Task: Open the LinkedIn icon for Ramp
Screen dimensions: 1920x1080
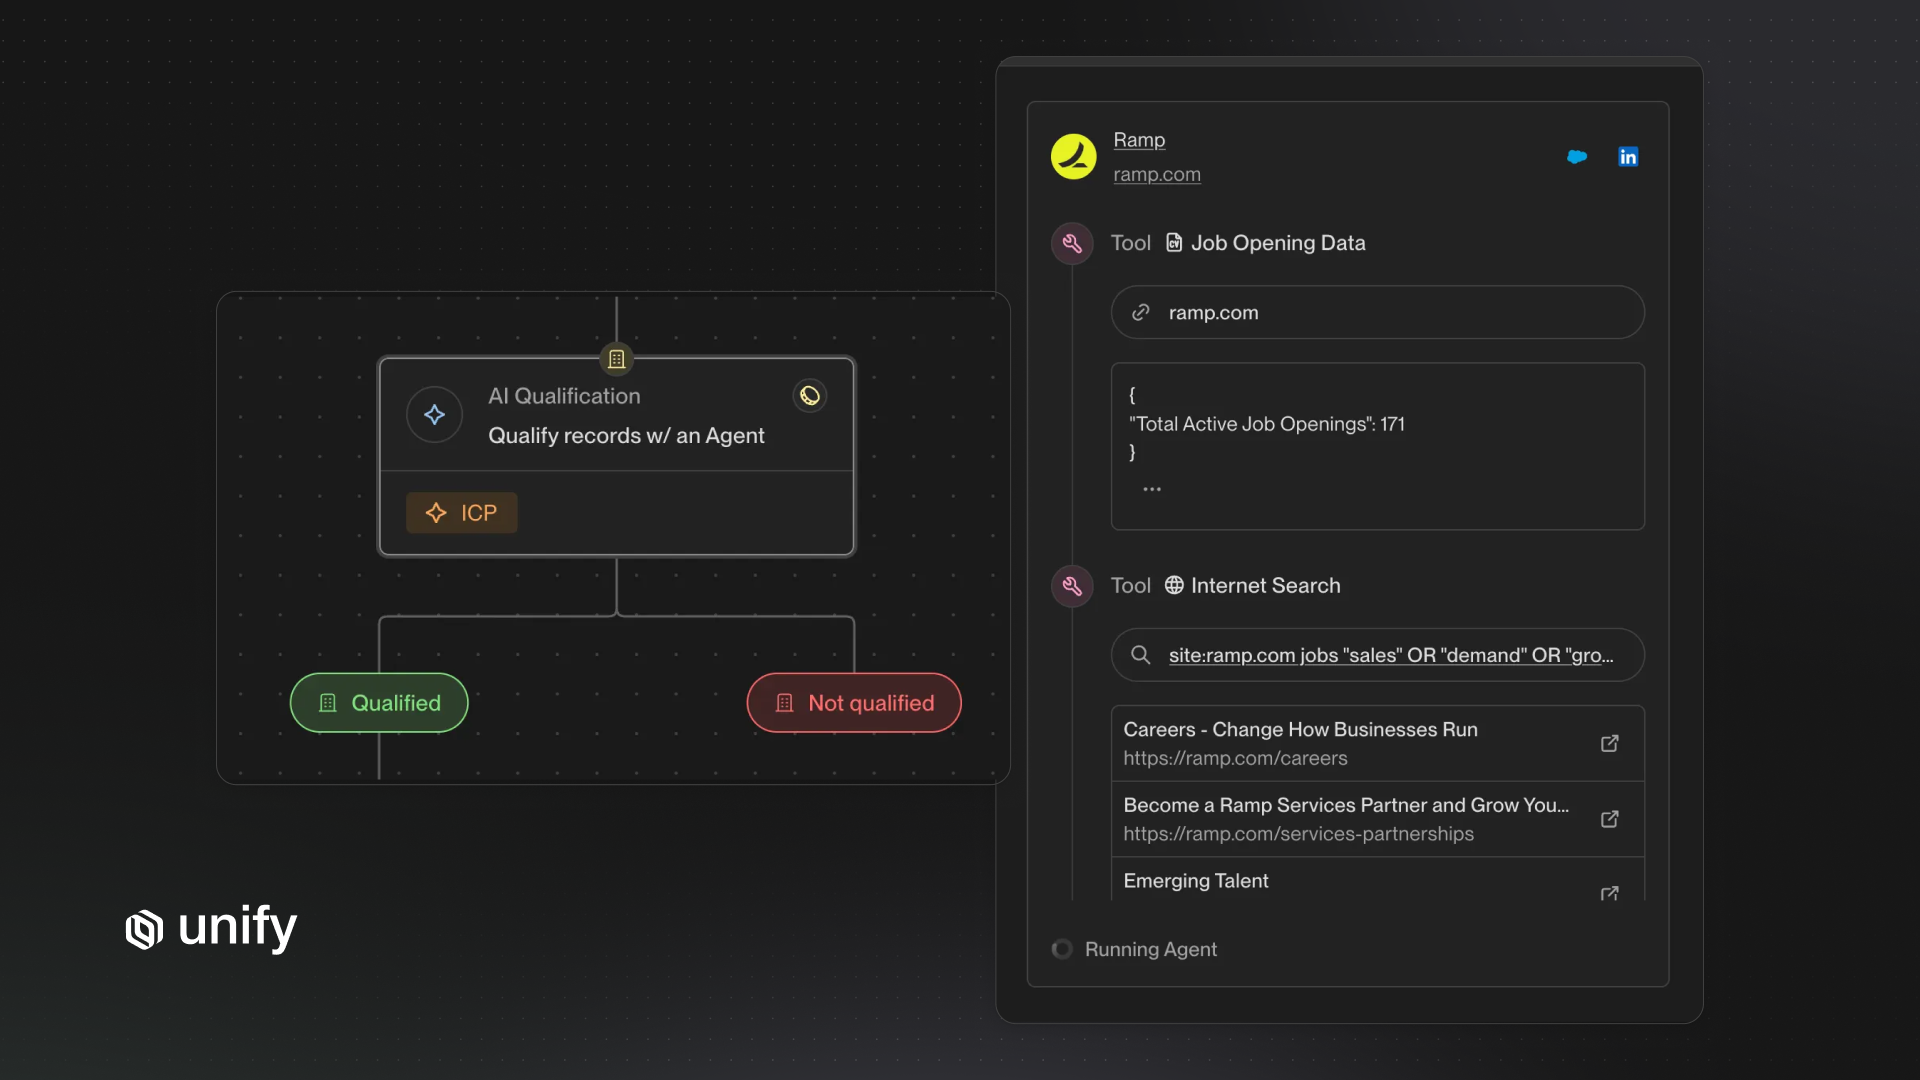Action: pos(1628,157)
